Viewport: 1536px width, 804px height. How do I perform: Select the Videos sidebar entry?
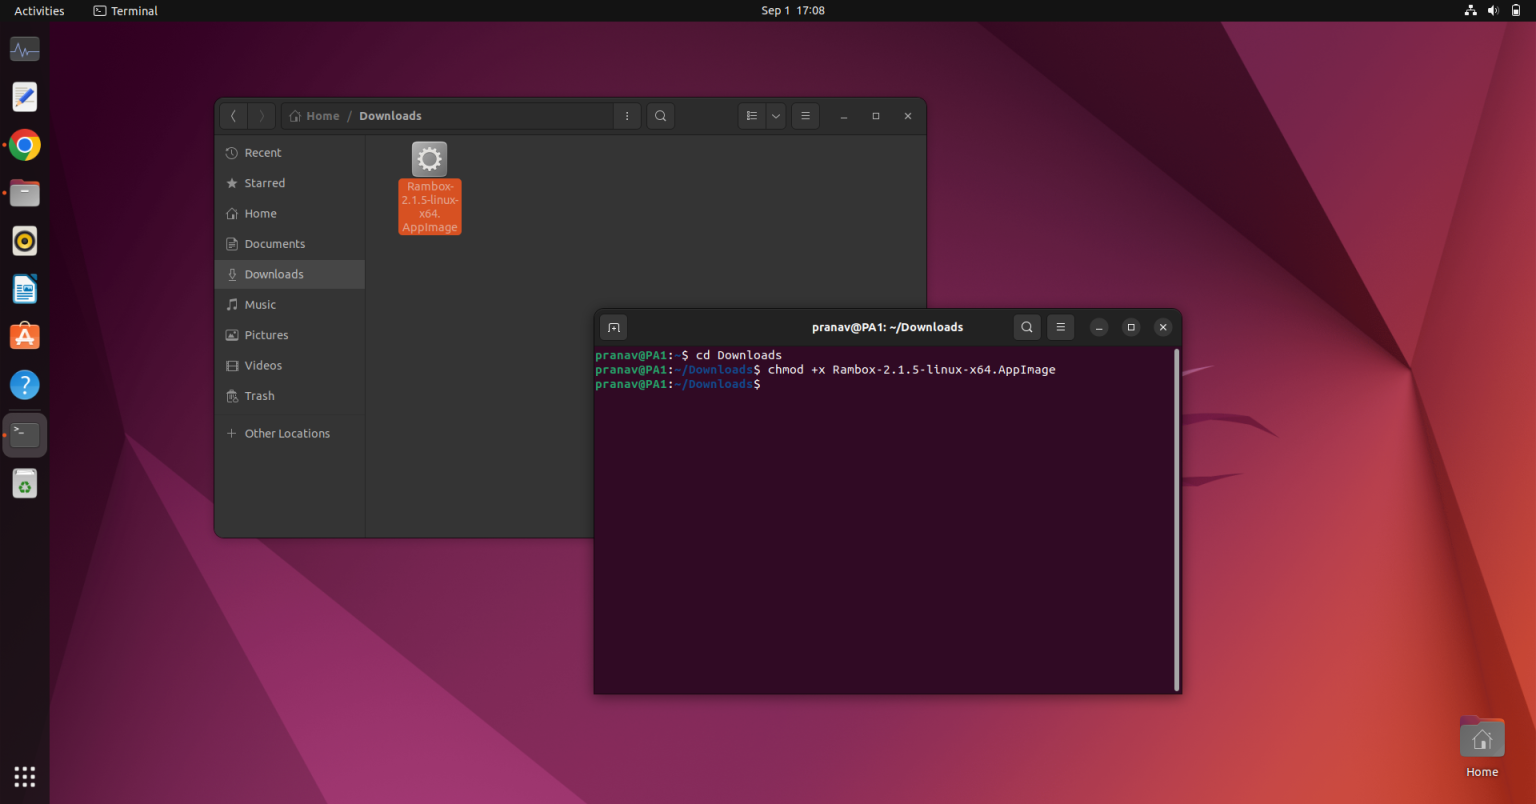[262, 365]
